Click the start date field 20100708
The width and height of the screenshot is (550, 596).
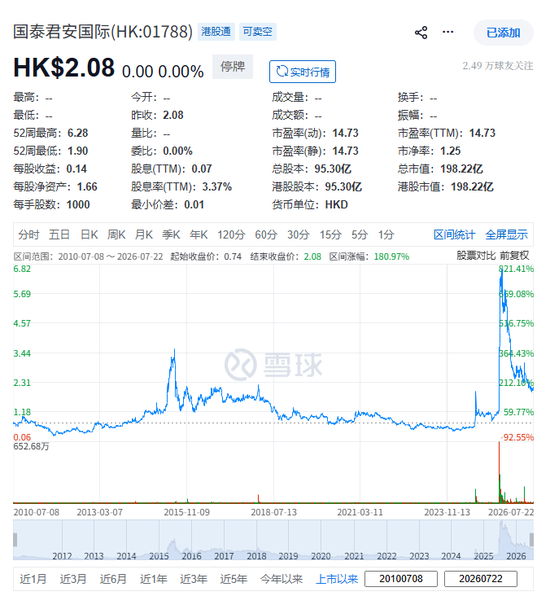coord(401,579)
